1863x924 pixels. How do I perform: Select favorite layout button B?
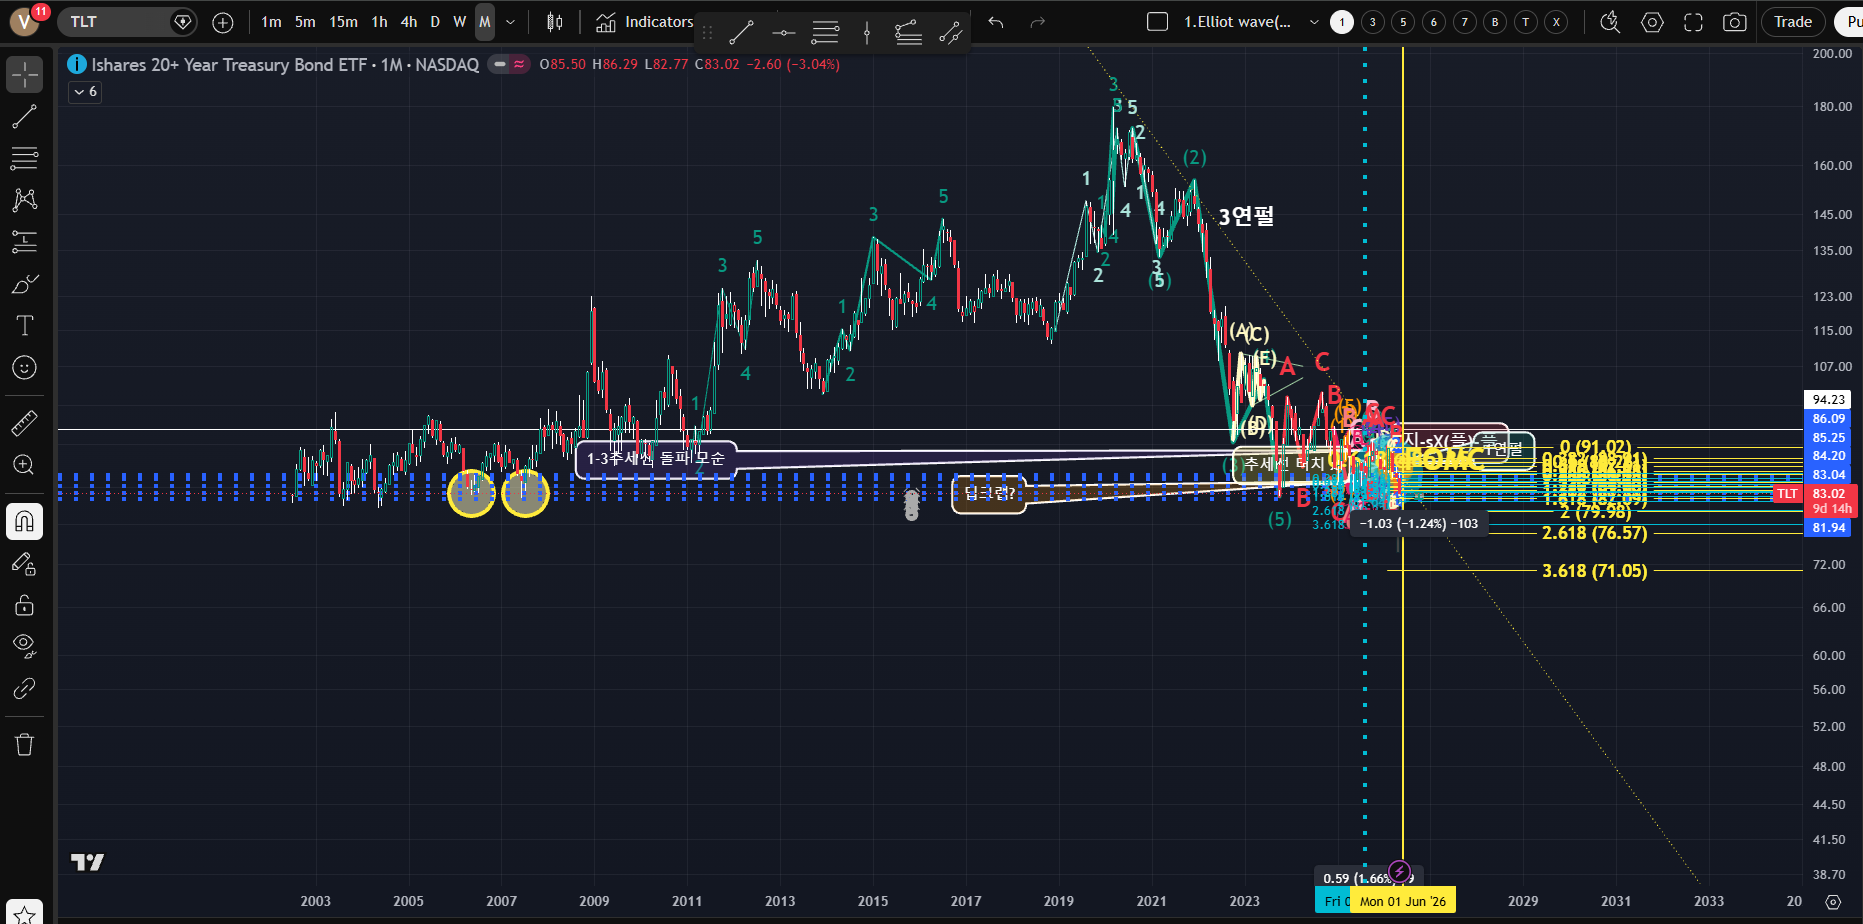click(1495, 22)
